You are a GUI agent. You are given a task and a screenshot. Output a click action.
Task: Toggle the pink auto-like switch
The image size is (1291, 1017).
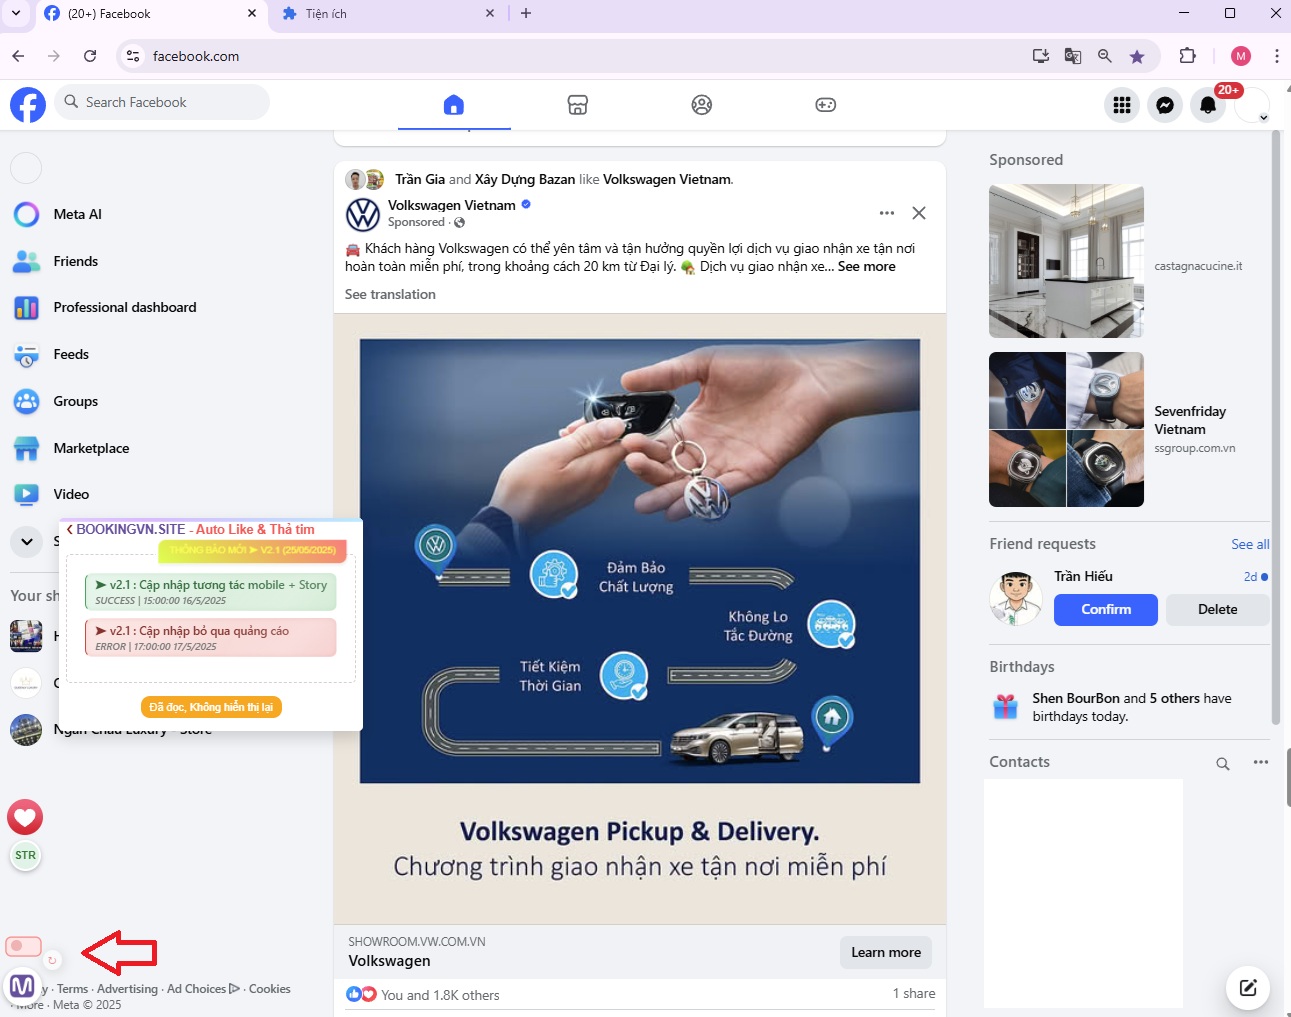pos(23,946)
